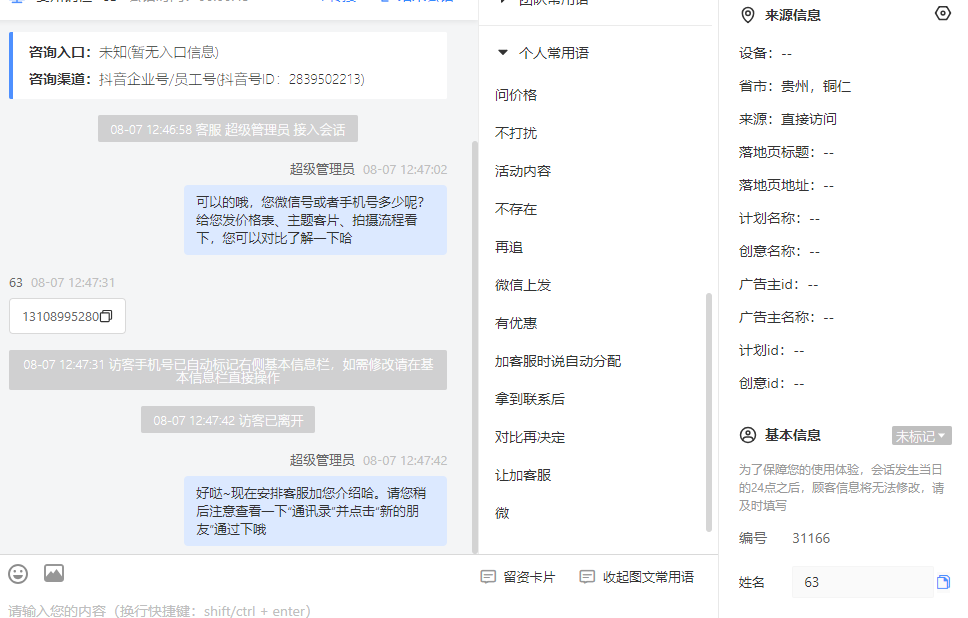Click the 收起图文常用语 button
The image size is (968, 618).
636,577
